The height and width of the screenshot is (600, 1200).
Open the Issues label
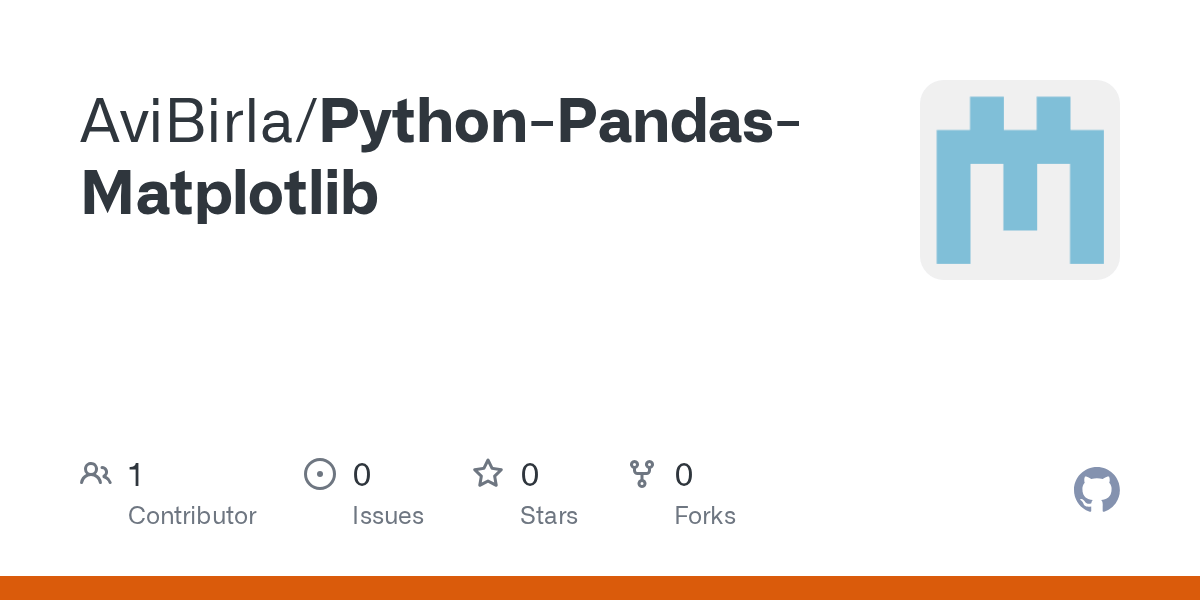(x=388, y=516)
